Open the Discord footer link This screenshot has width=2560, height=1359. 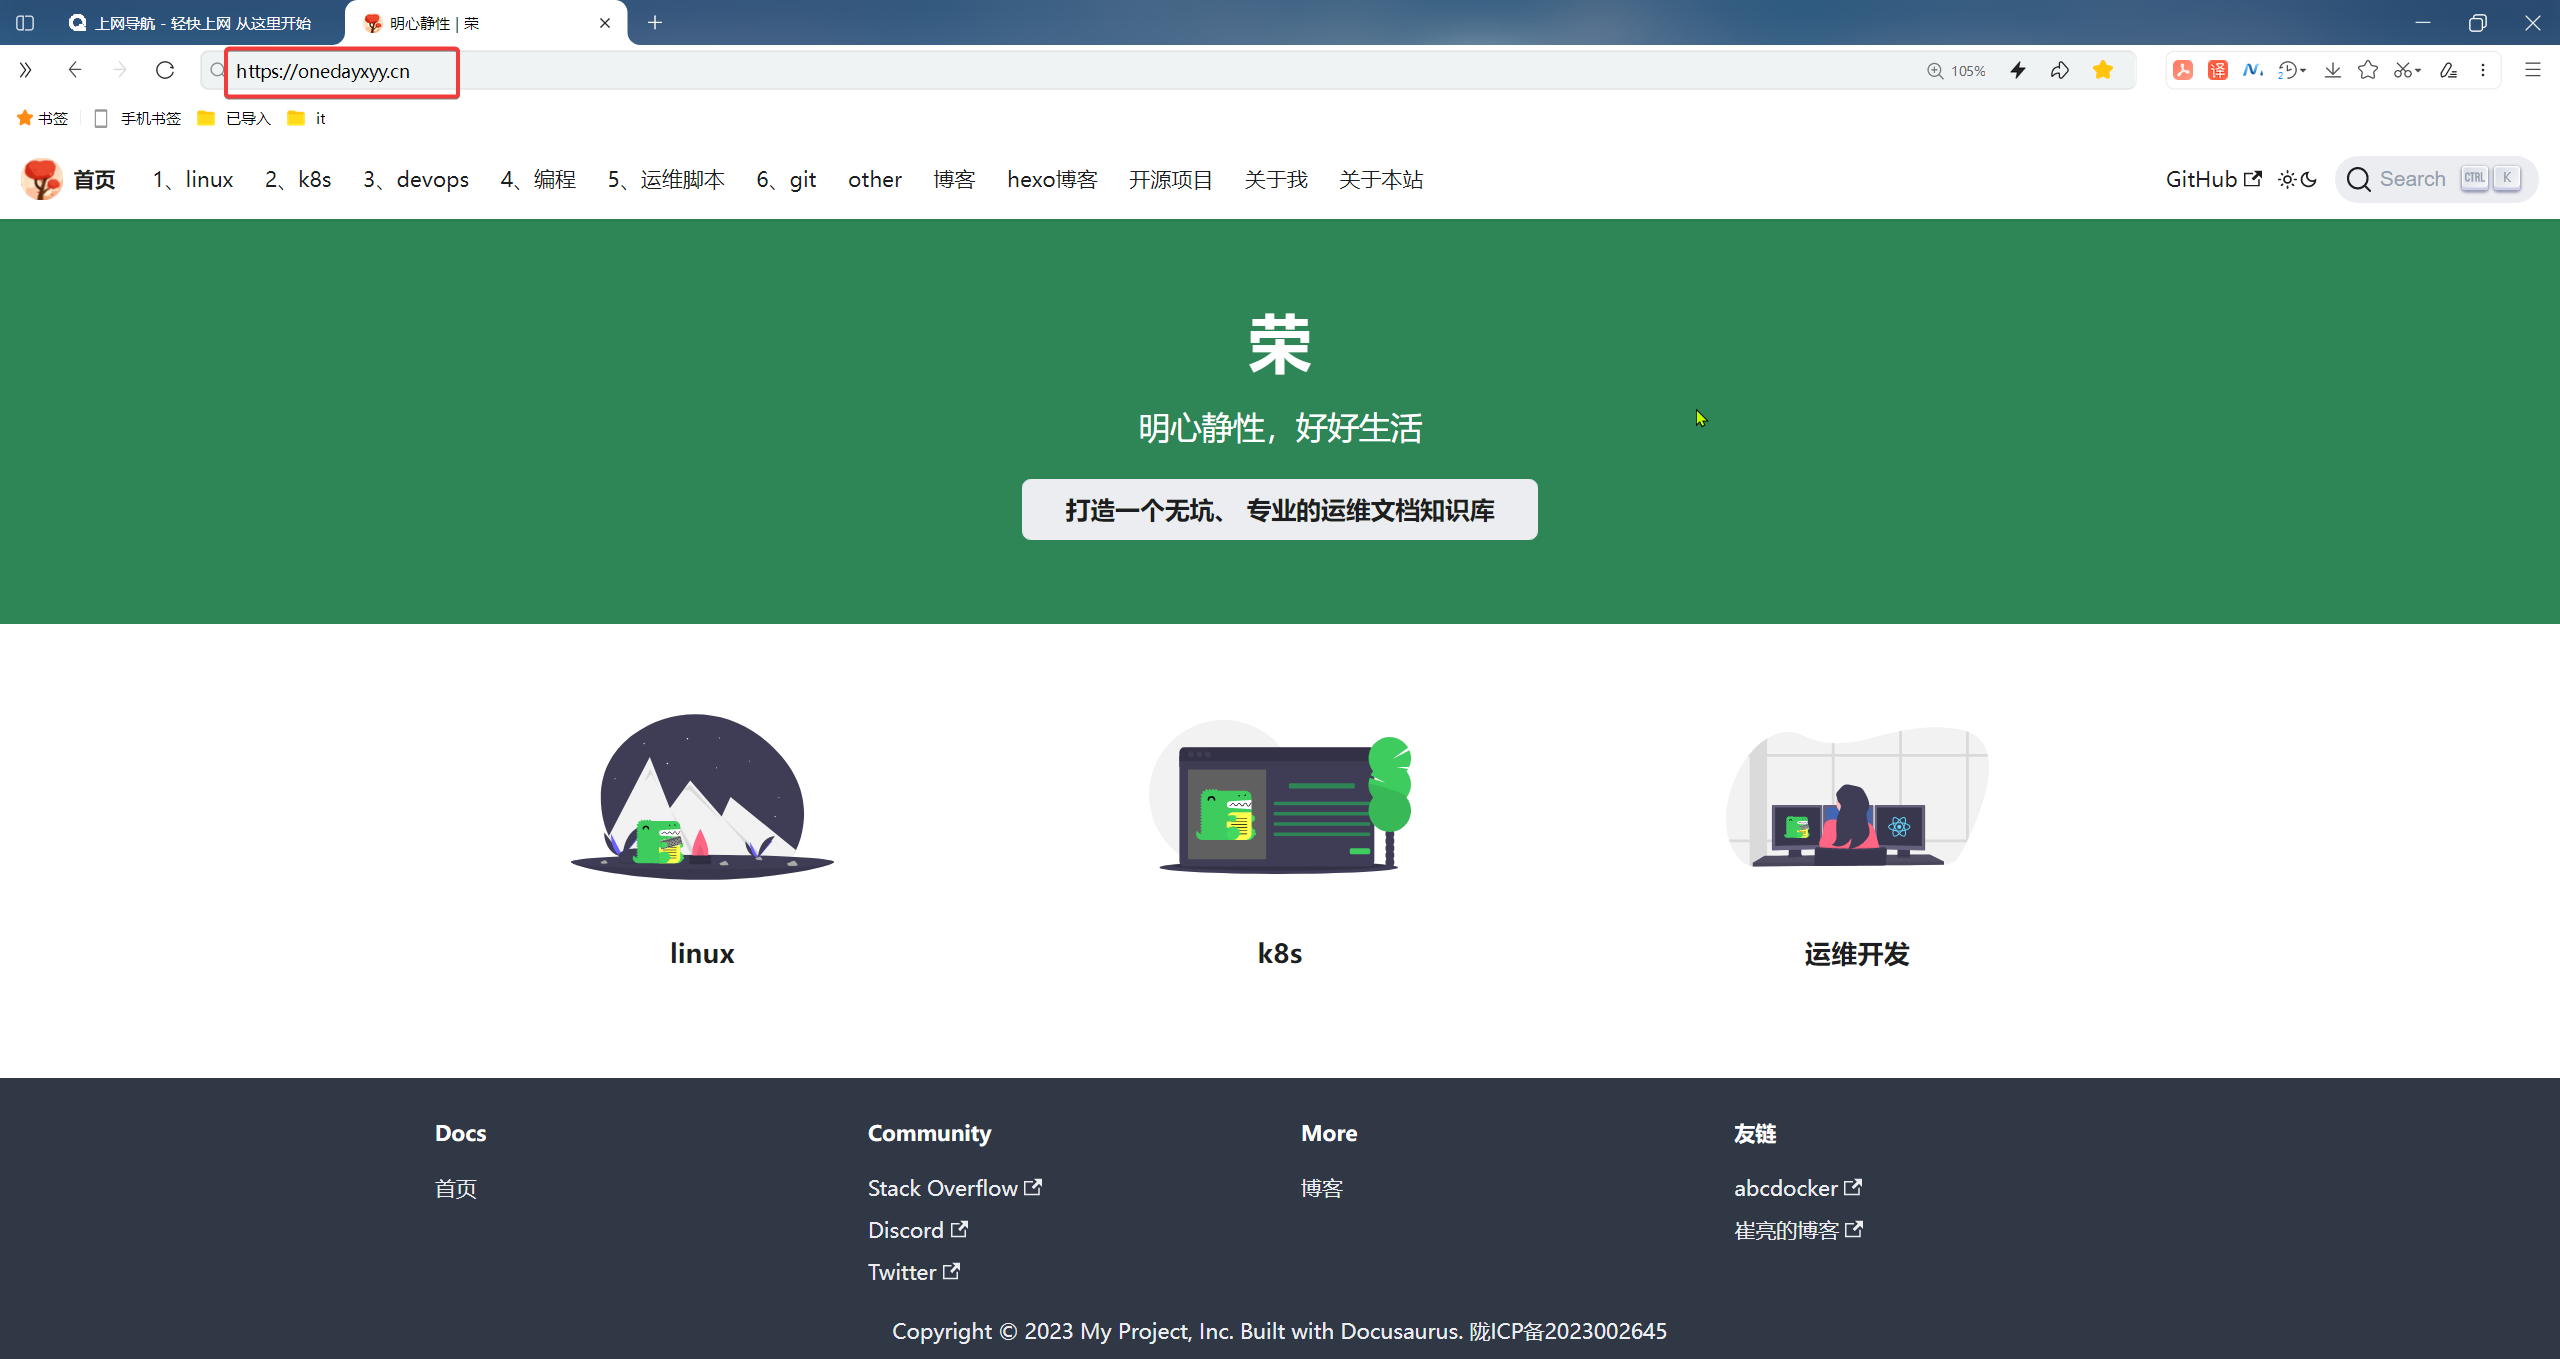(918, 1230)
